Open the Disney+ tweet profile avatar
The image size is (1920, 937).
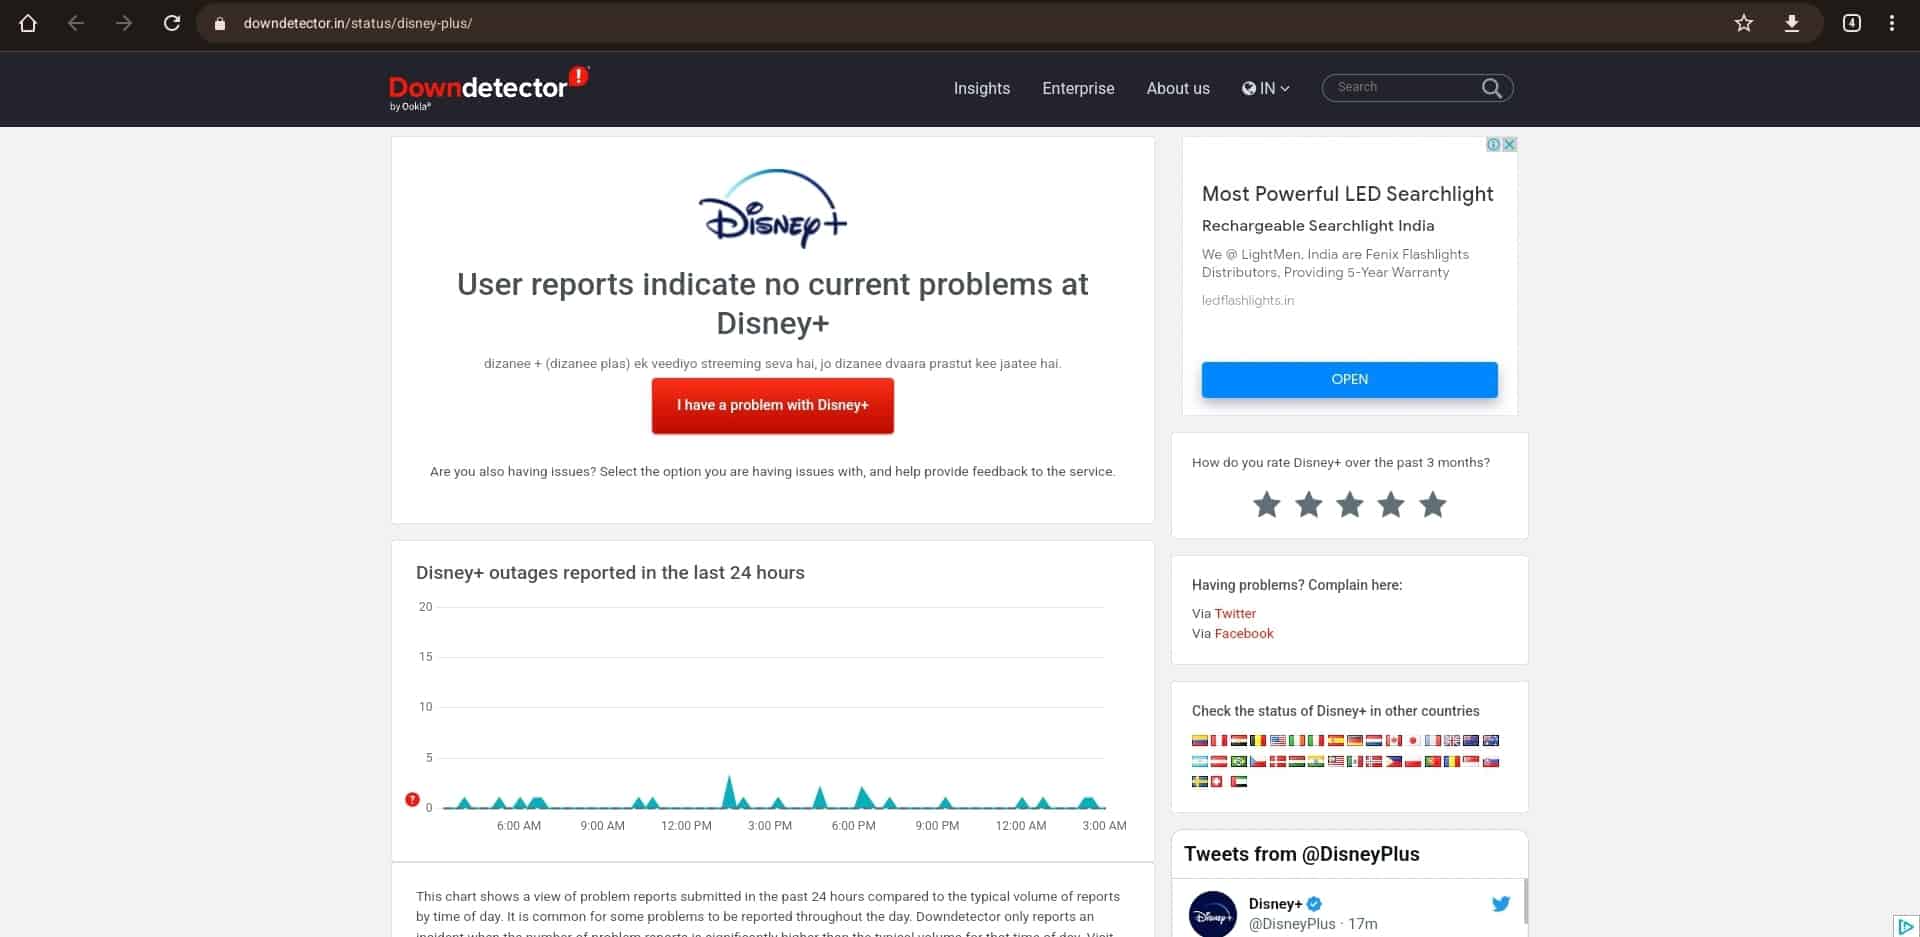1213,914
